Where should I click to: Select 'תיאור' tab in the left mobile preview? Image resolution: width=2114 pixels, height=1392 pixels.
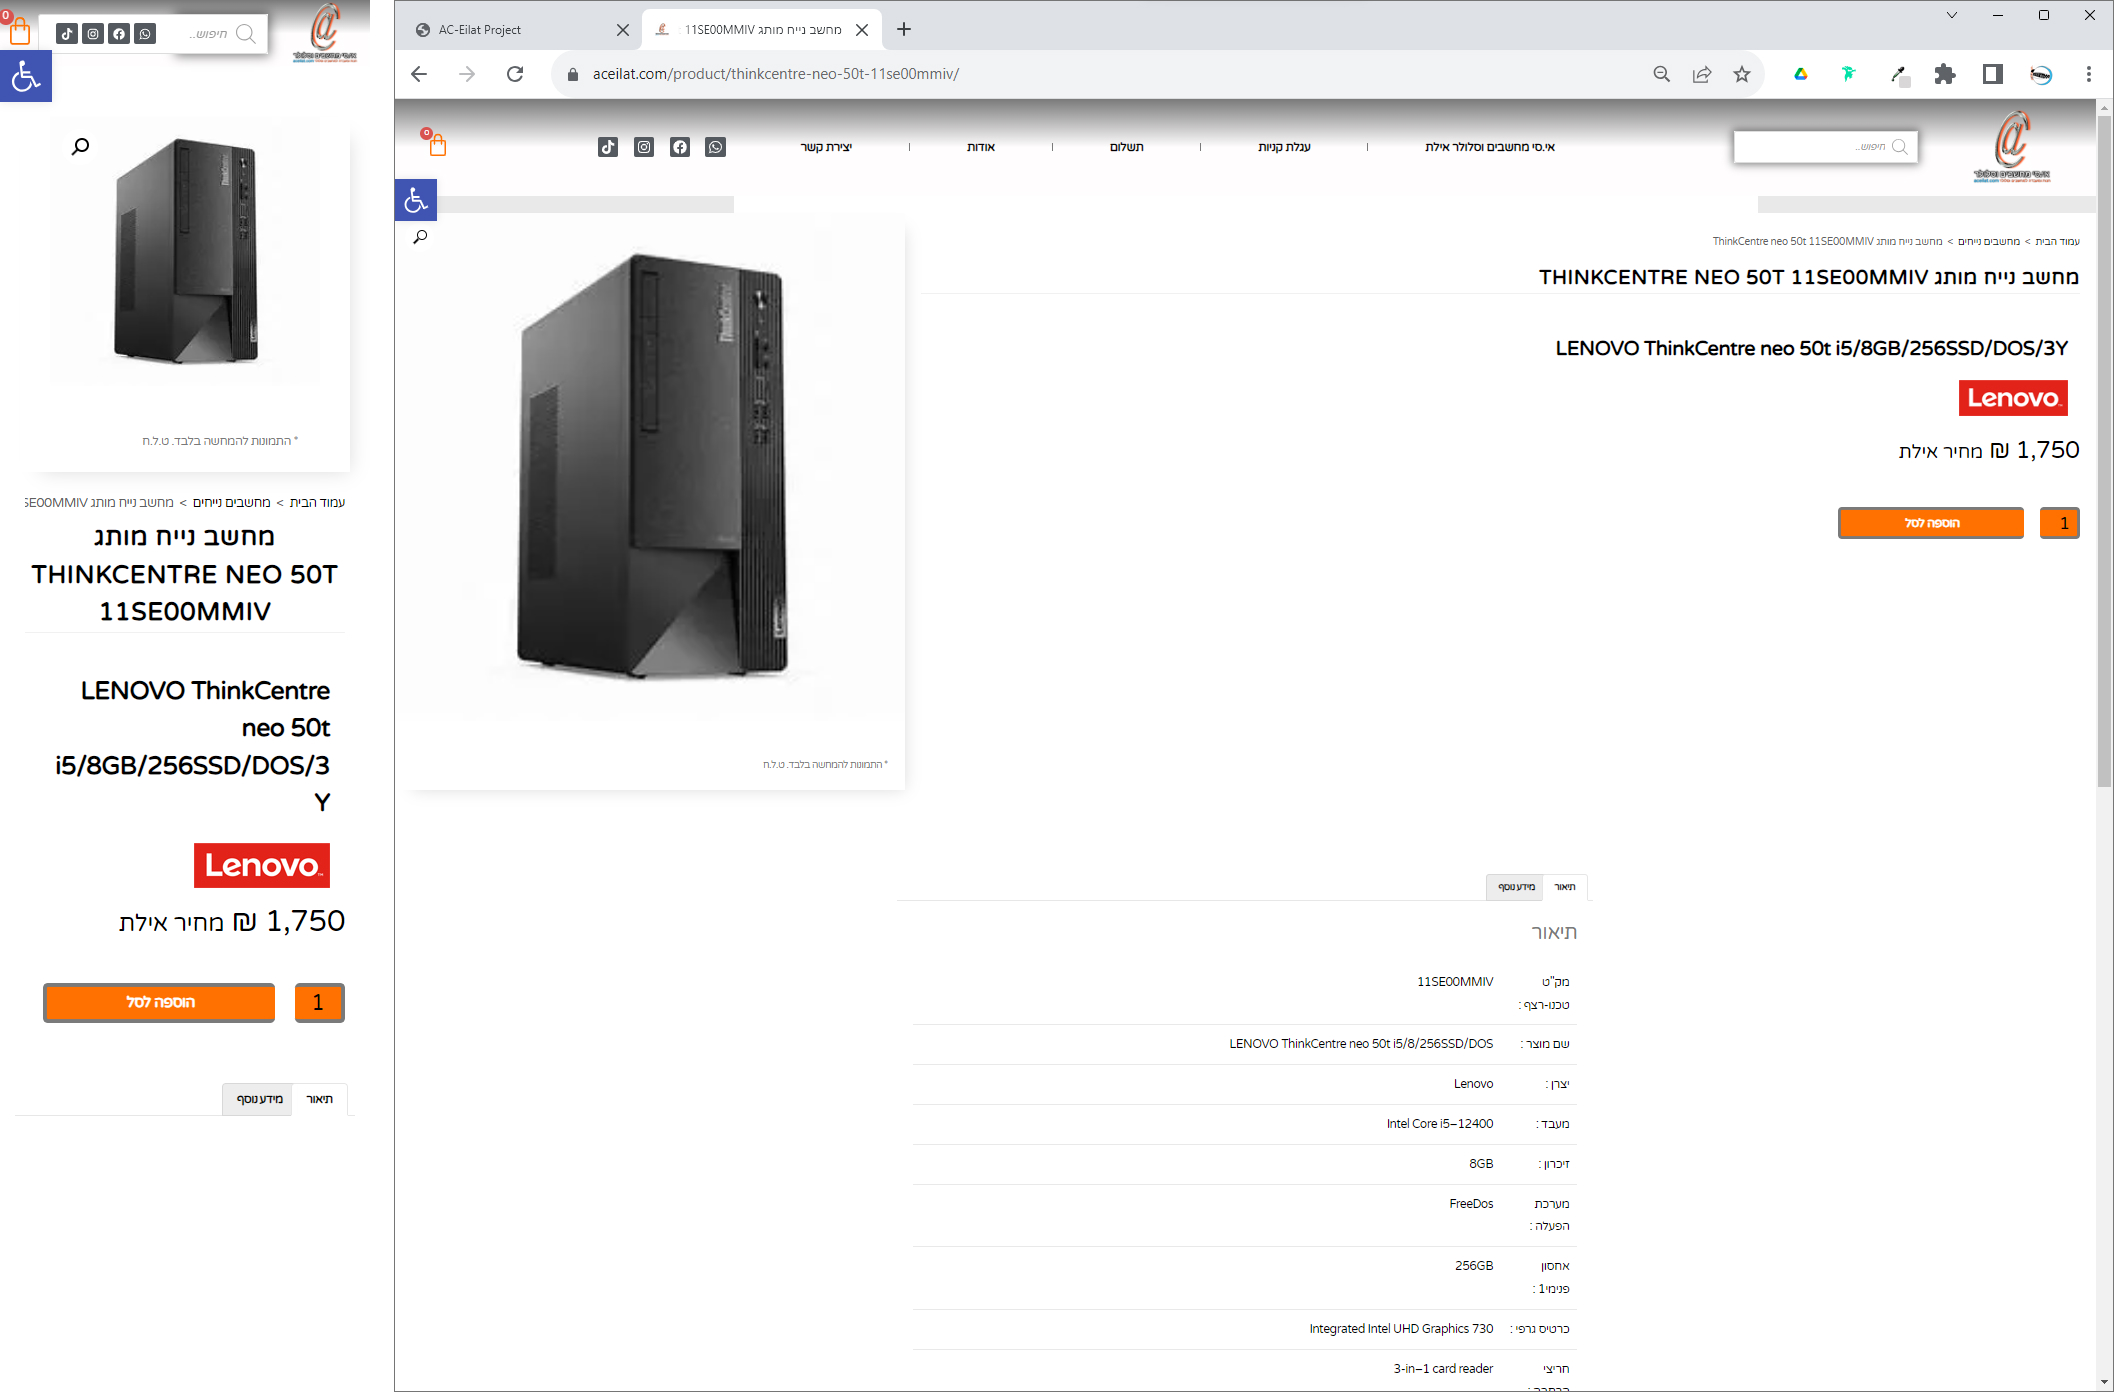tap(319, 1099)
